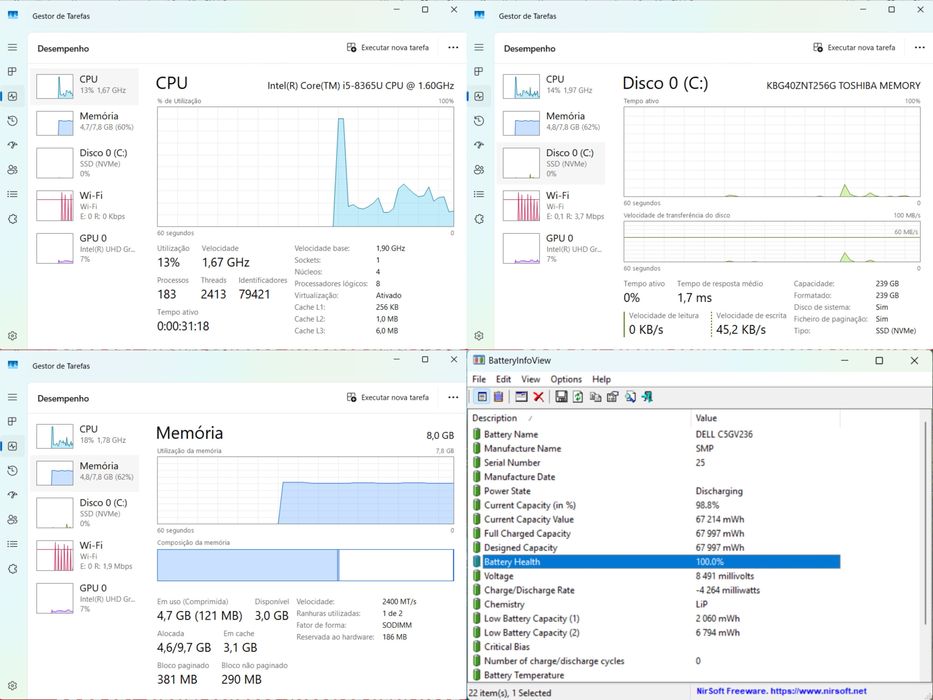Image resolution: width=933 pixels, height=700 pixels.
Task: Open Find icon in BatteryInfoView toolbar
Action: [630, 397]
